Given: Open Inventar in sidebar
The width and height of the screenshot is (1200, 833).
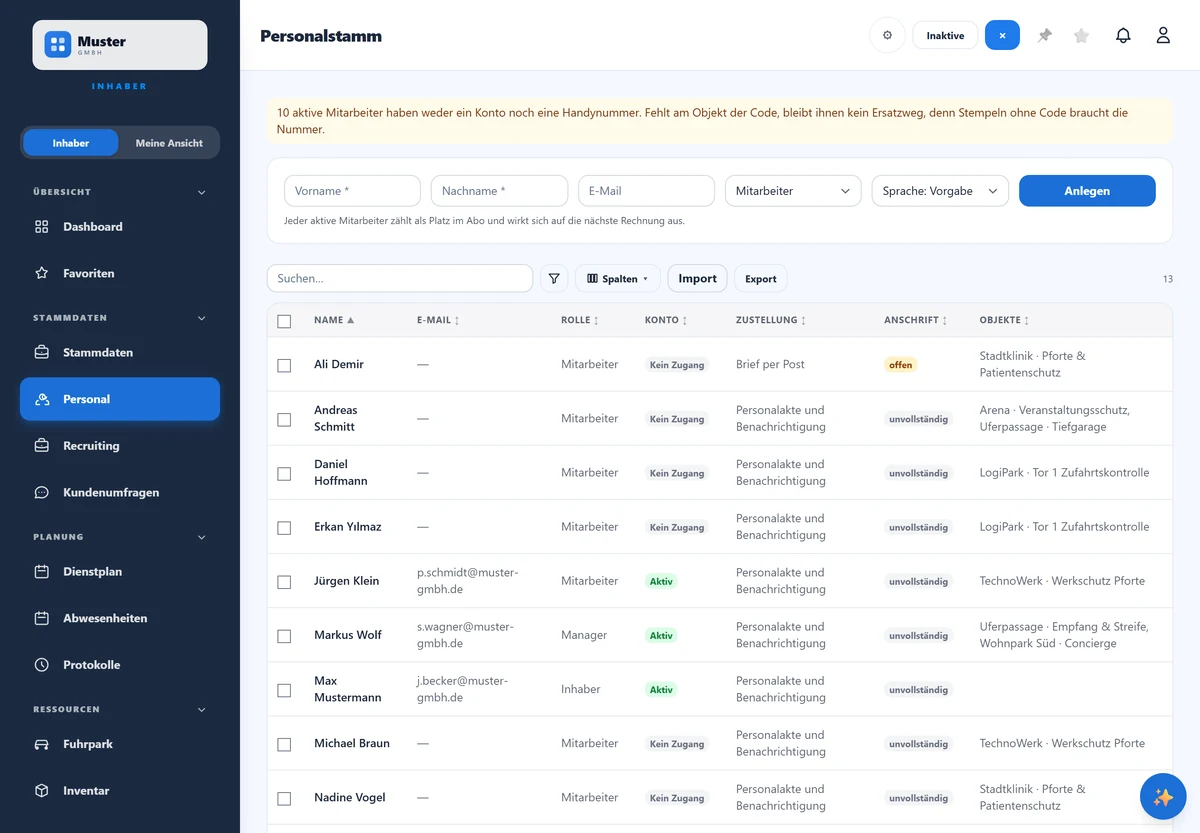Looking at the screenshot, I should (x=120, y=791).
